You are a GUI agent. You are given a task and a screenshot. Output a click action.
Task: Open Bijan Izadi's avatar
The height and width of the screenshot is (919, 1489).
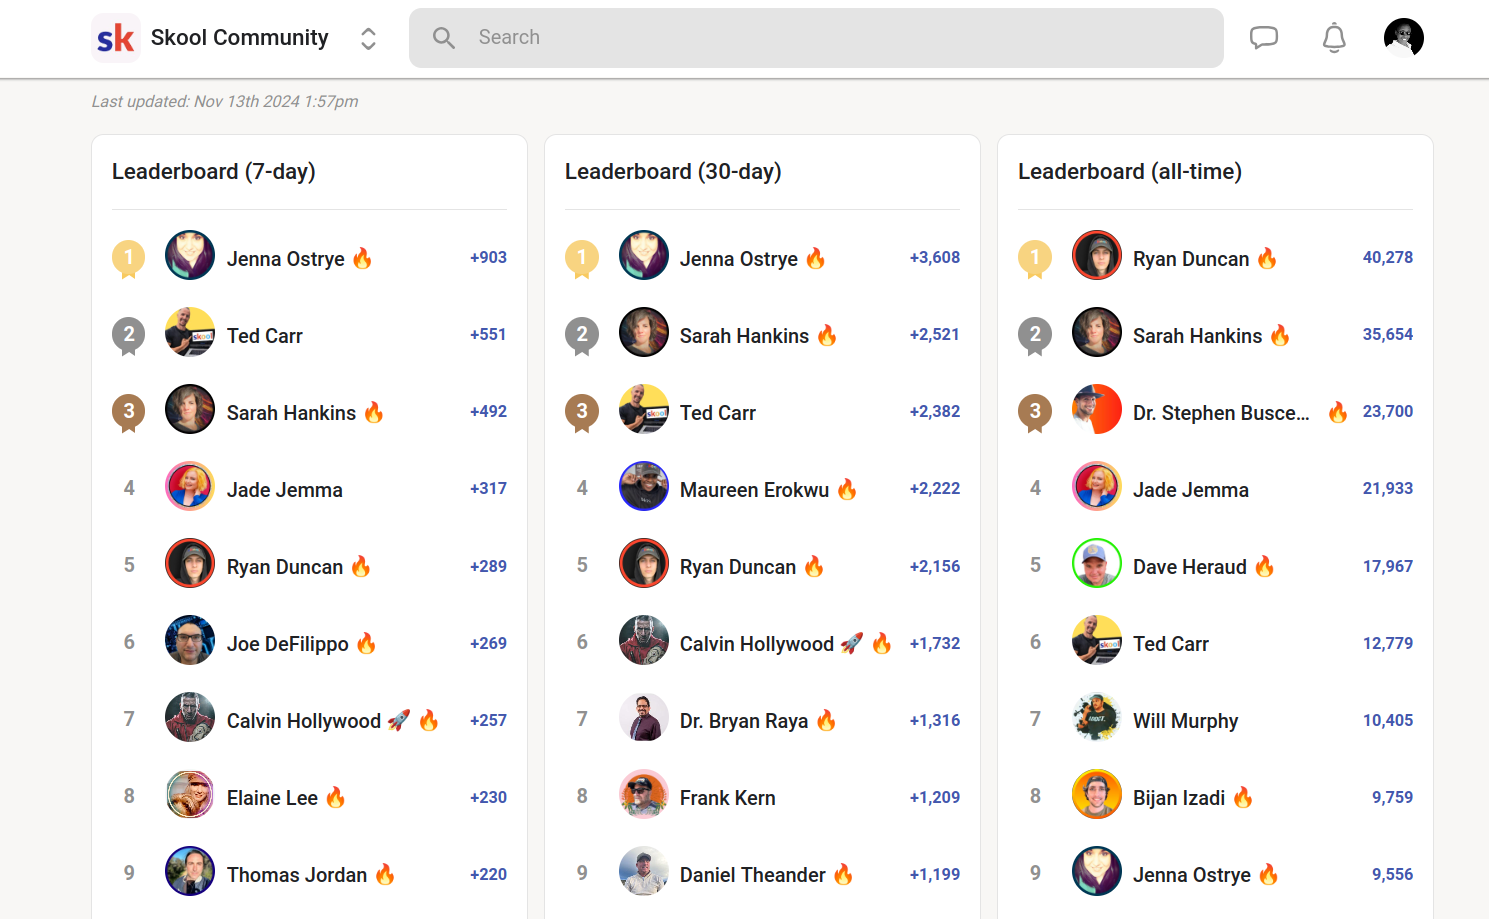[1097, 794]
